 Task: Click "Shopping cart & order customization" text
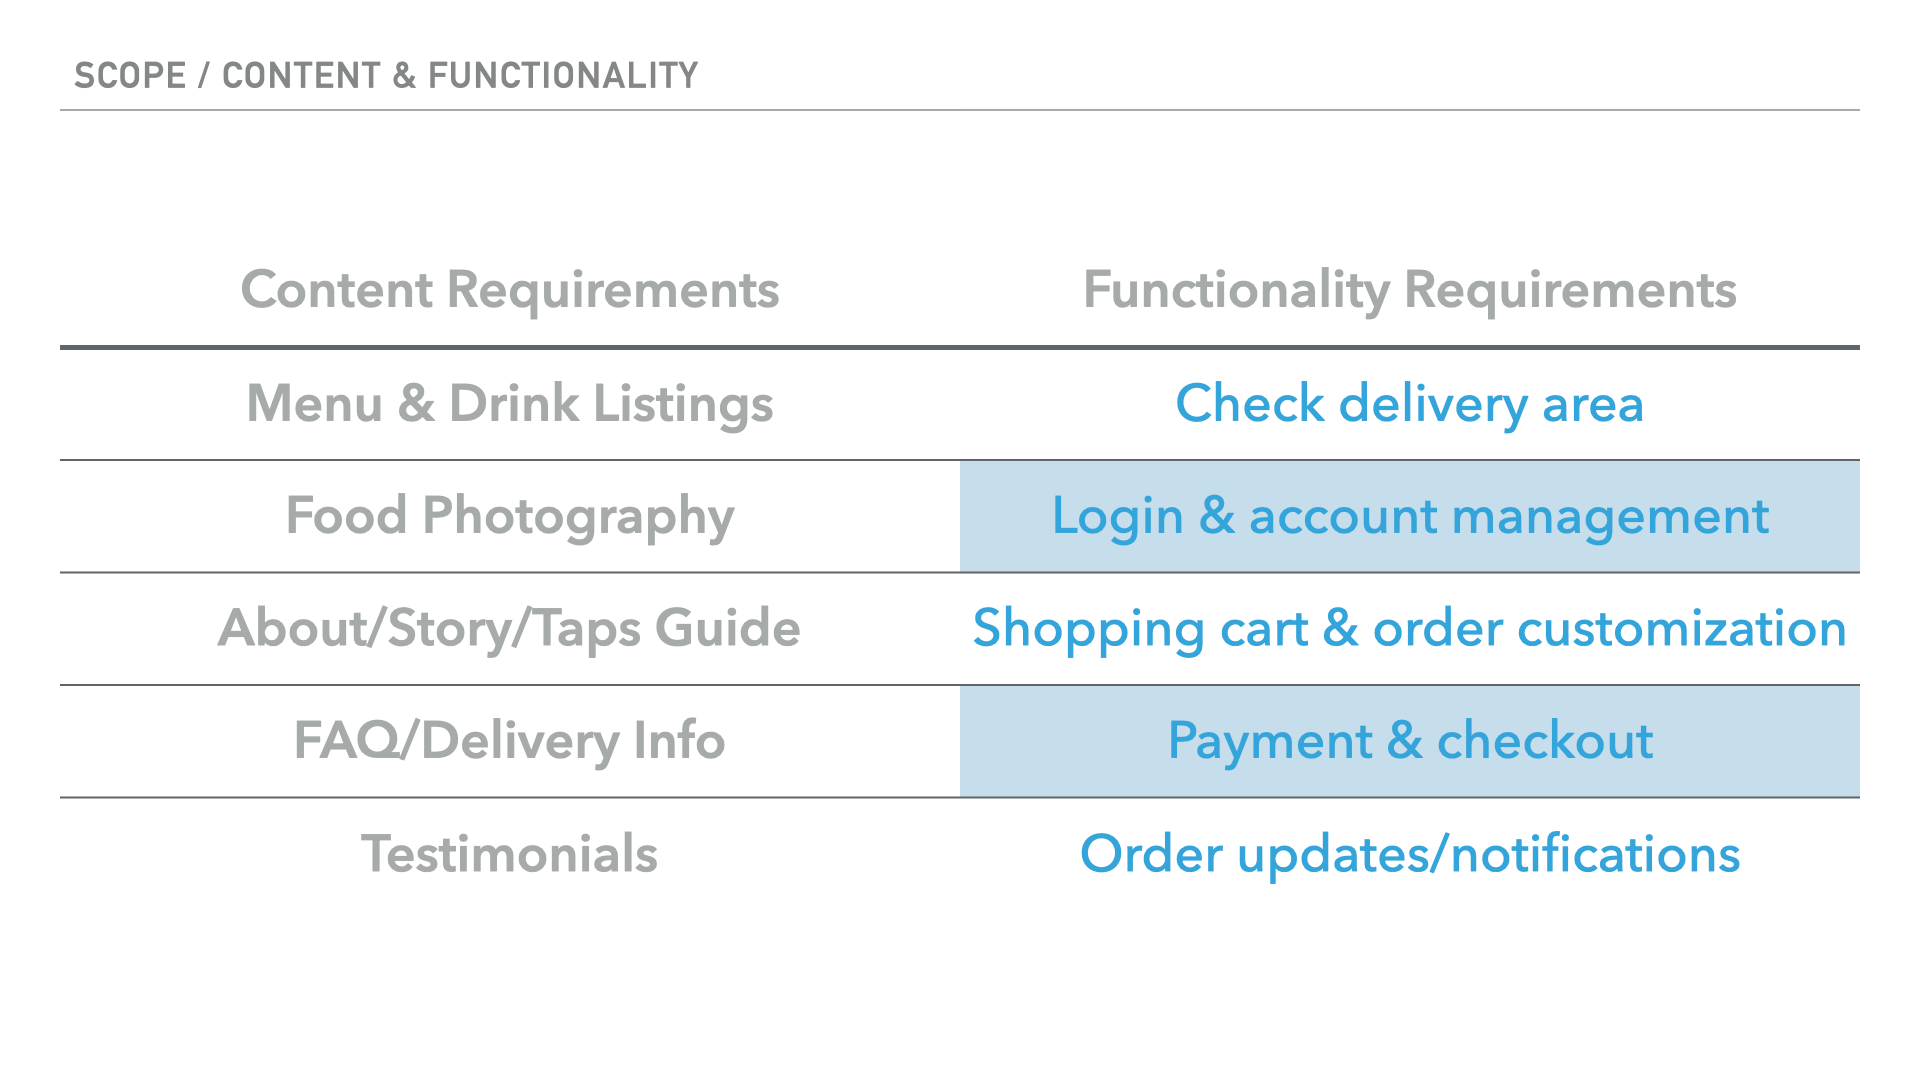pos(1410,628)
